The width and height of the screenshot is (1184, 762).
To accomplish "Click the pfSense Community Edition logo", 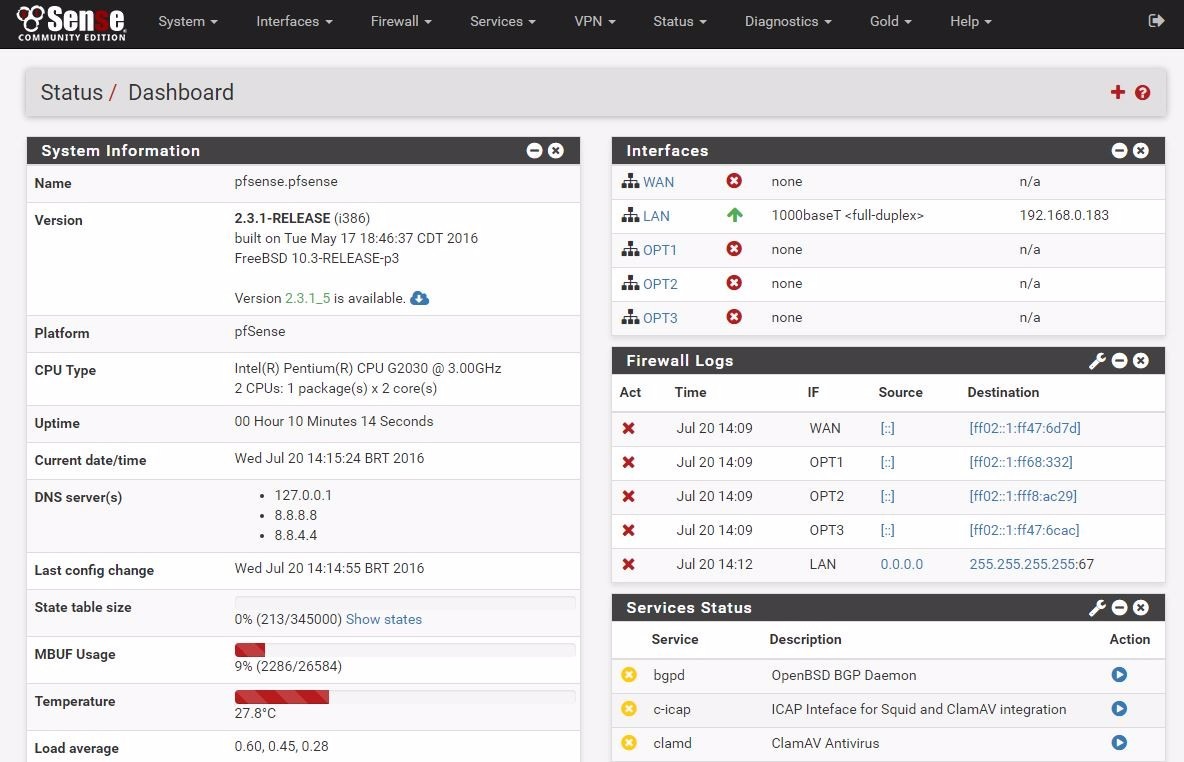I will pos(72,23).
